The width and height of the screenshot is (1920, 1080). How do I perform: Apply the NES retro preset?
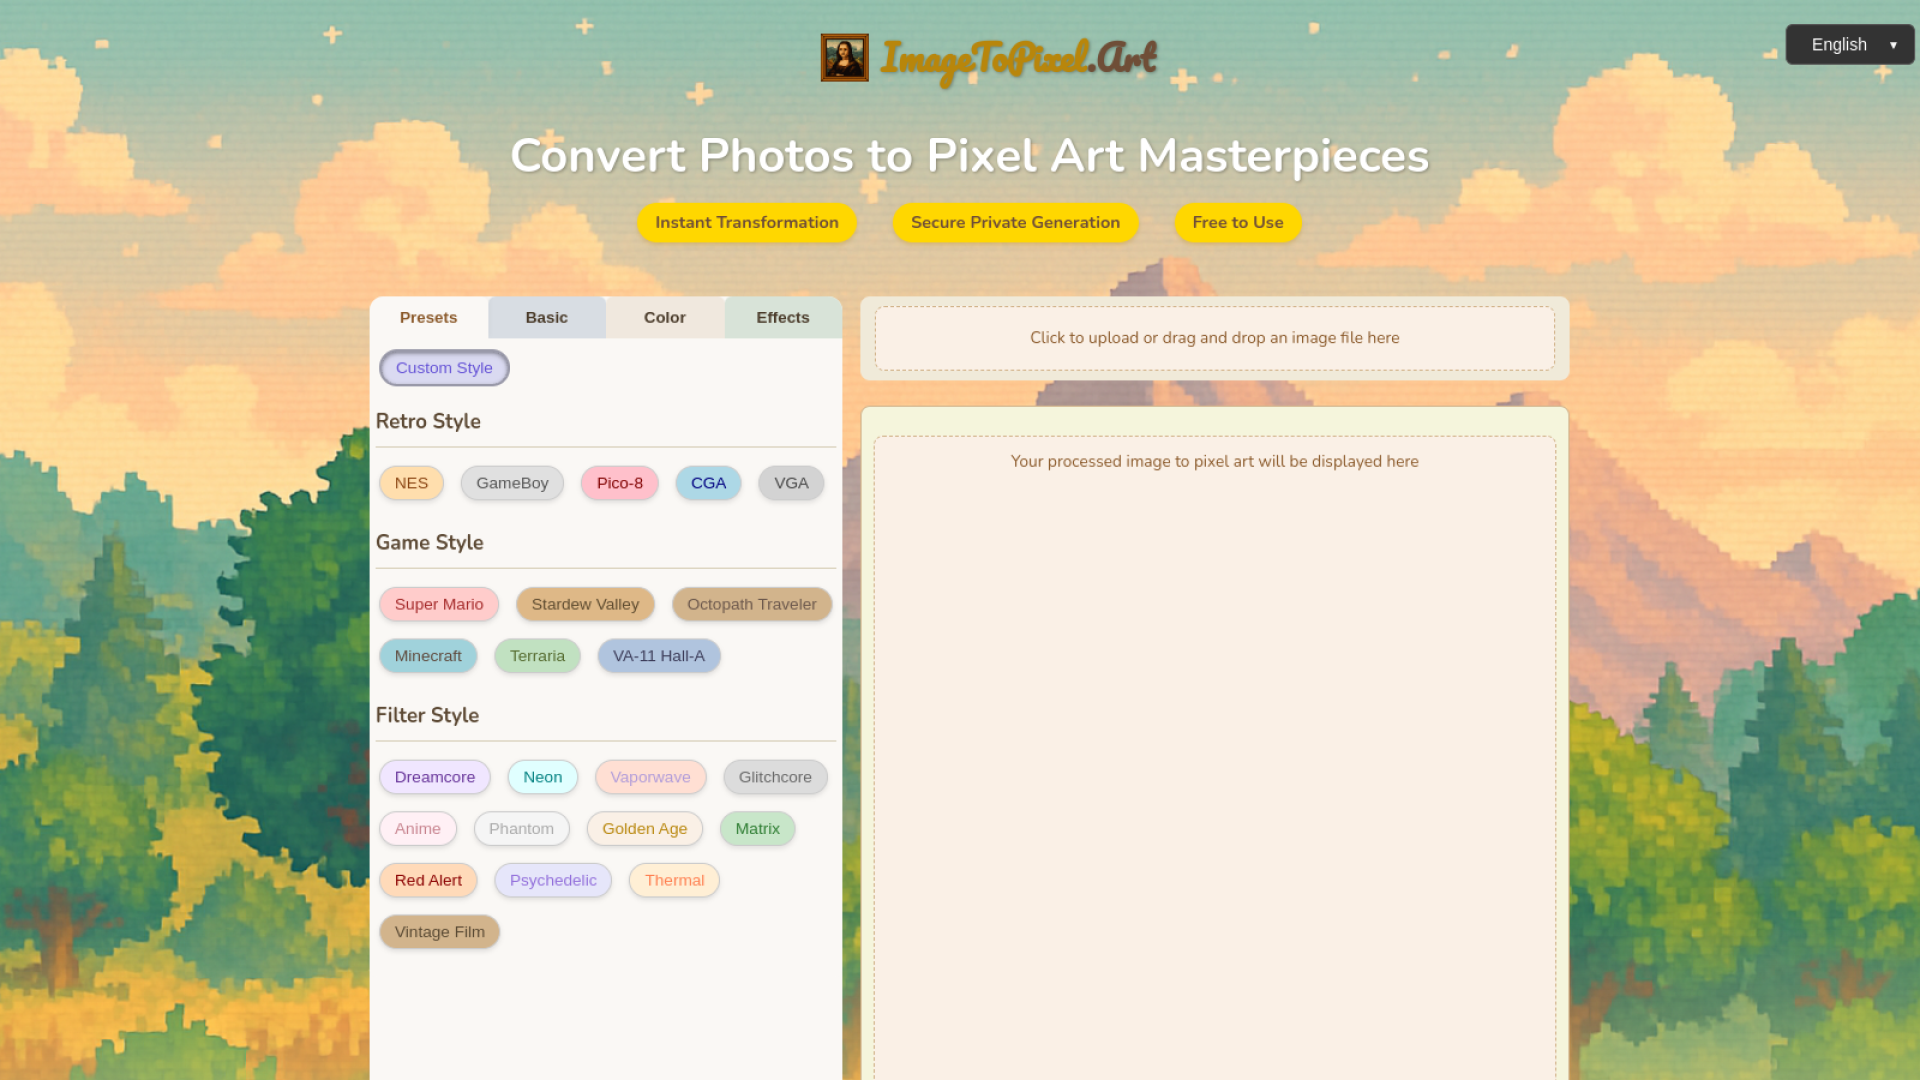[x=411, y=483]
